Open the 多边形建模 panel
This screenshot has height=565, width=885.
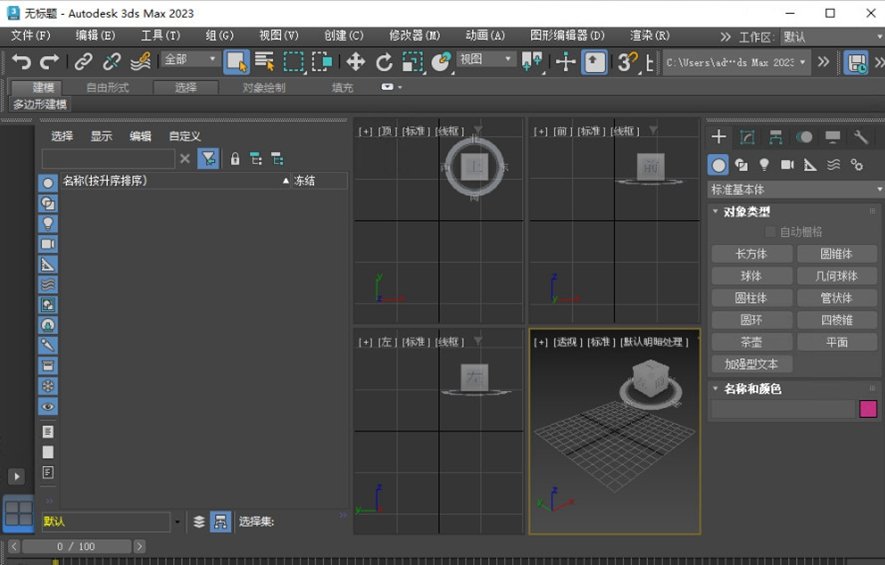[40, 104]
